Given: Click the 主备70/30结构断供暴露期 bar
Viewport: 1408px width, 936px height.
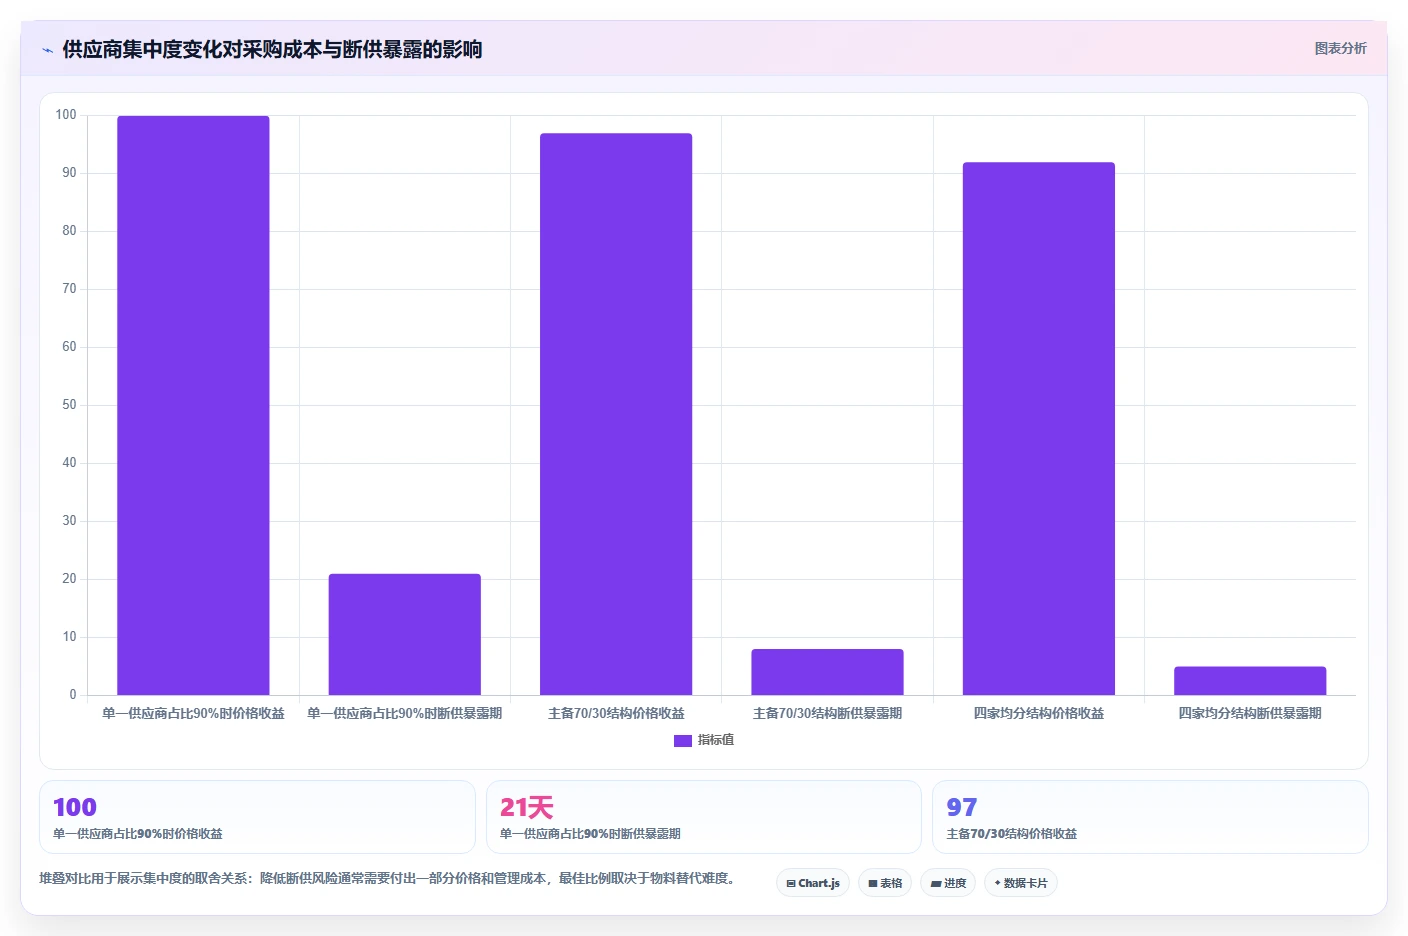Looking at the screenshot, I should tap(827, 672).
